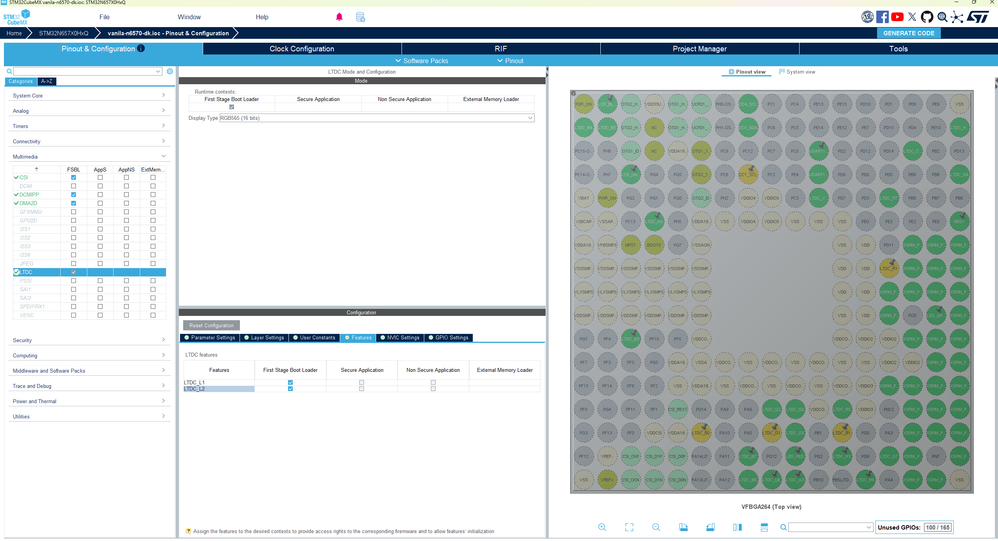Image resolution: width=998 pixels, height=541 pixels.
Task: Click the GENERATE CODE button
Action: [908, 33]
